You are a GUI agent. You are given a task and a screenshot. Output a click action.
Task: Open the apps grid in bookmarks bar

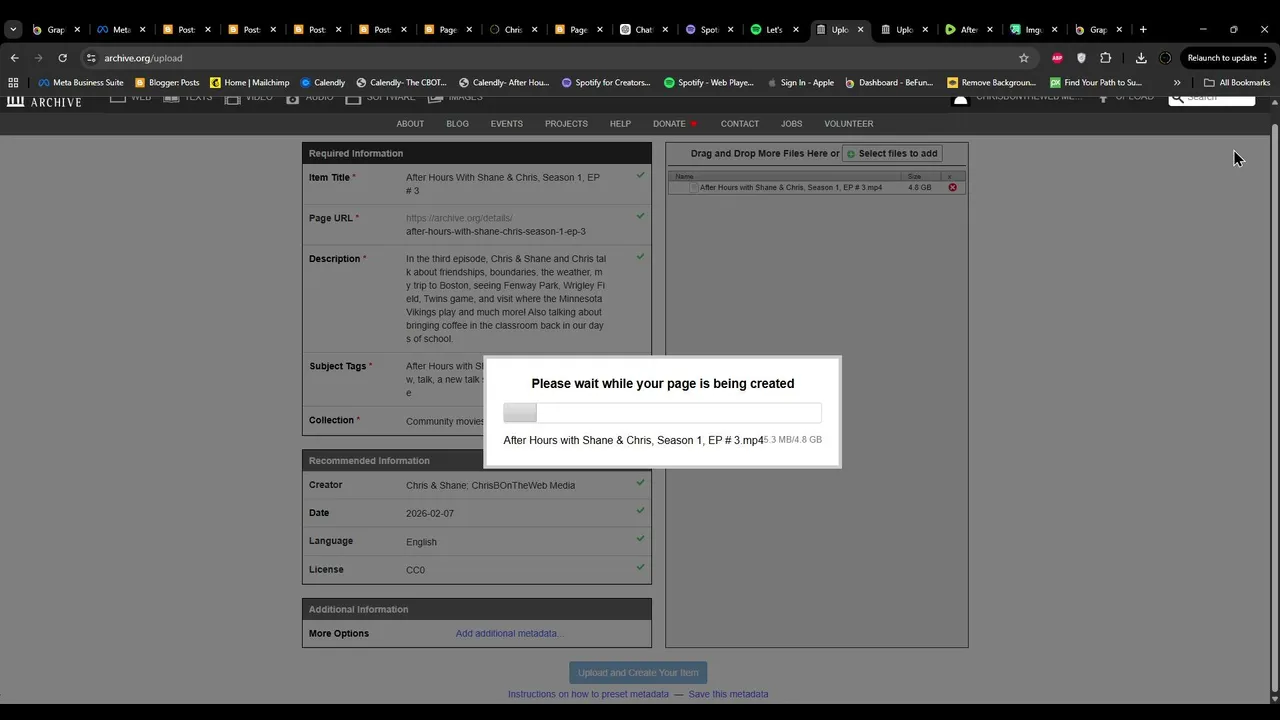tap(13, 82)
